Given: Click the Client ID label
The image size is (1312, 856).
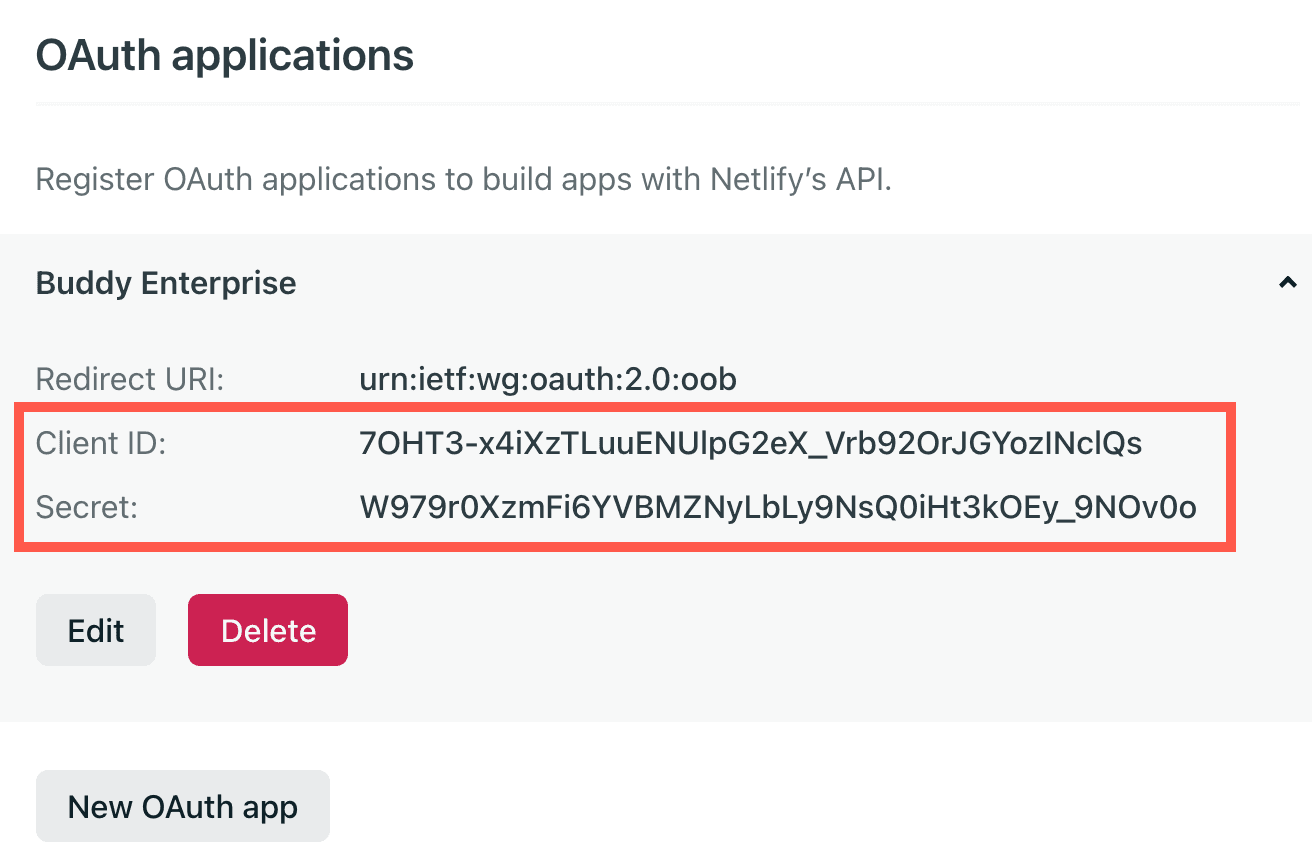Looking at the screenshot, I should [101, 443].
